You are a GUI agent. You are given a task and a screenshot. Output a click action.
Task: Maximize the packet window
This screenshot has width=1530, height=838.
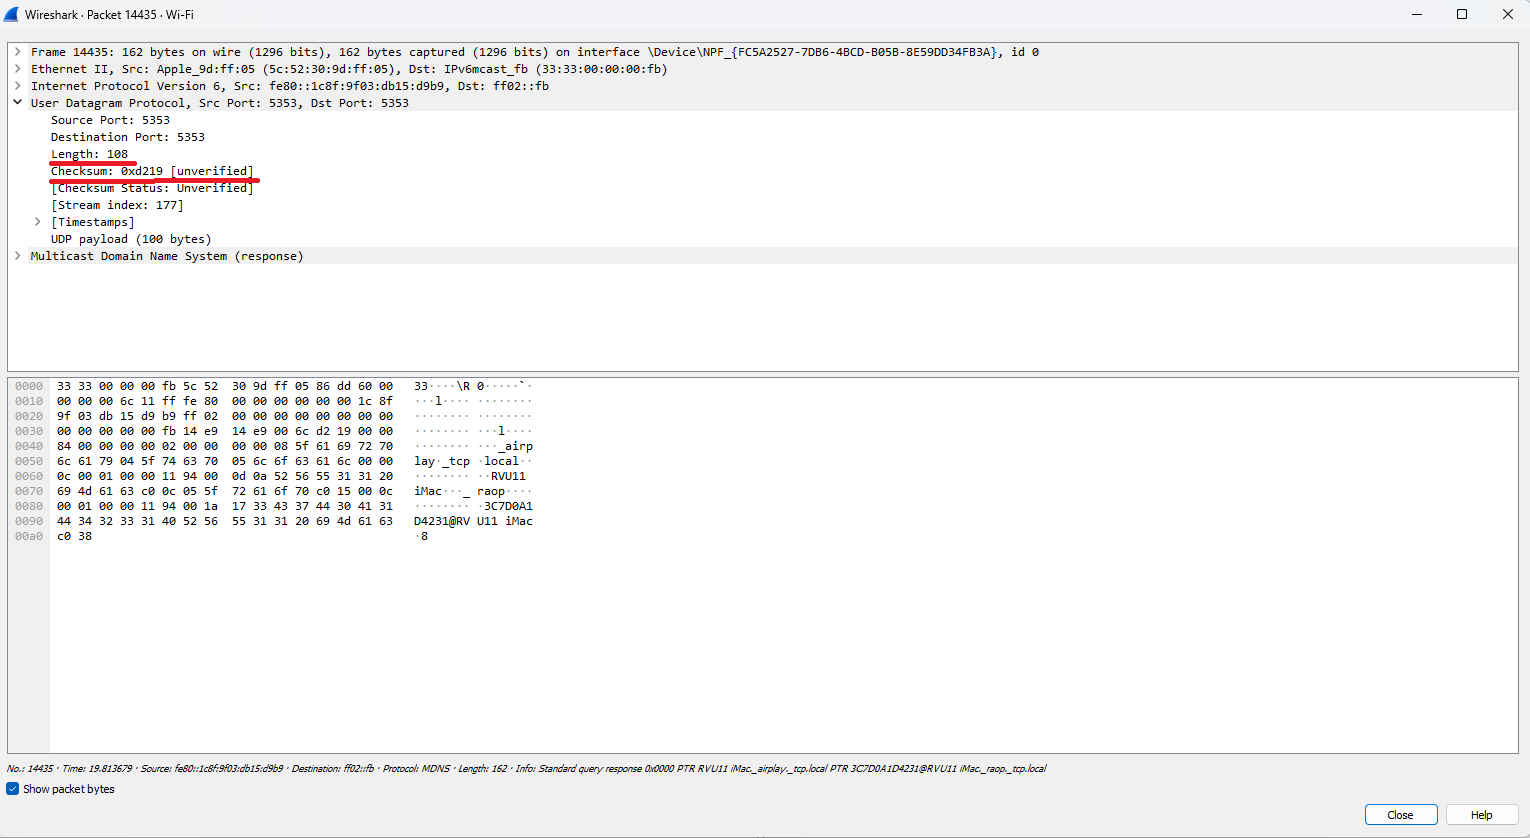click(x=1462, y=15)
